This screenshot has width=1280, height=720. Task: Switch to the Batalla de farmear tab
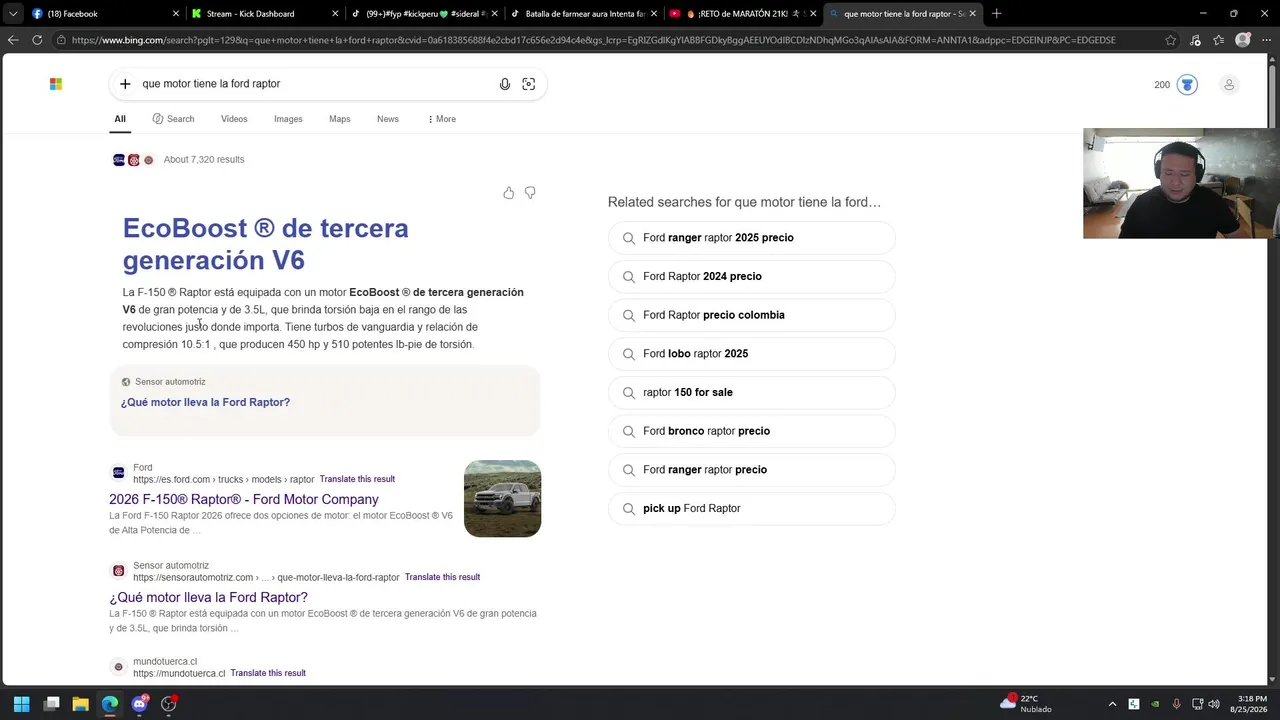click(583, 14)
